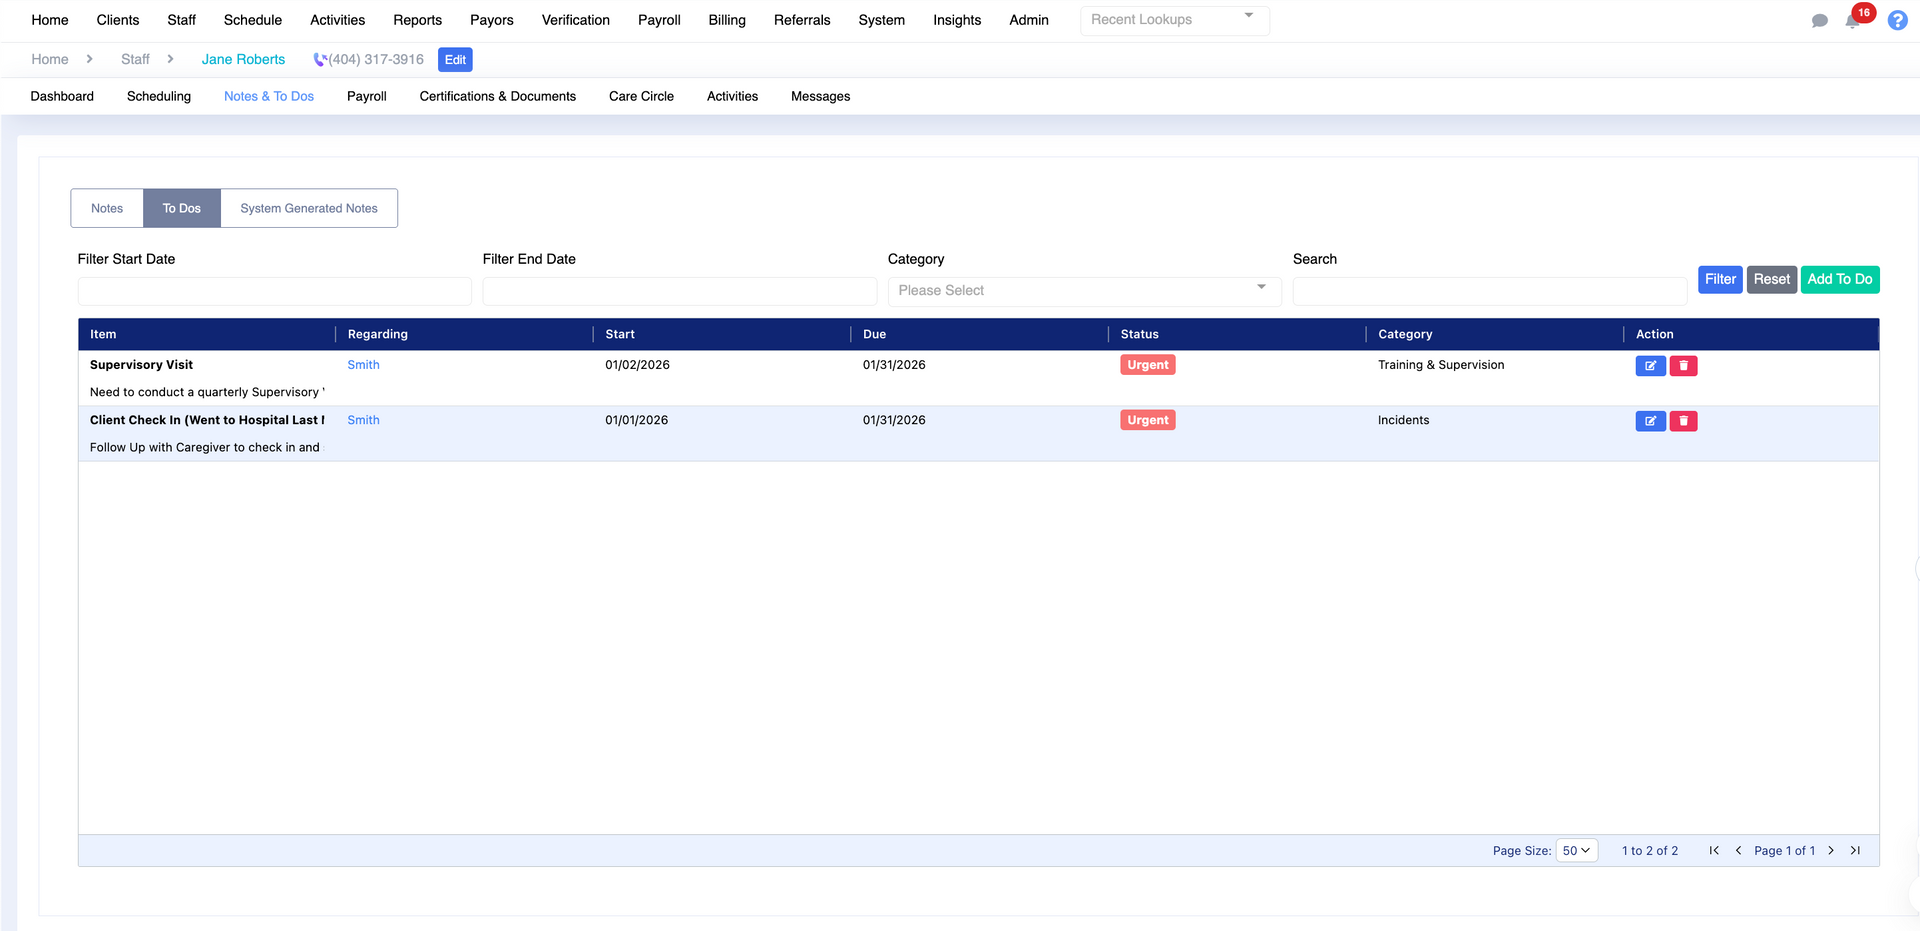Open the Reports menu
This screenshot has height=931, width=1920.
417,20
